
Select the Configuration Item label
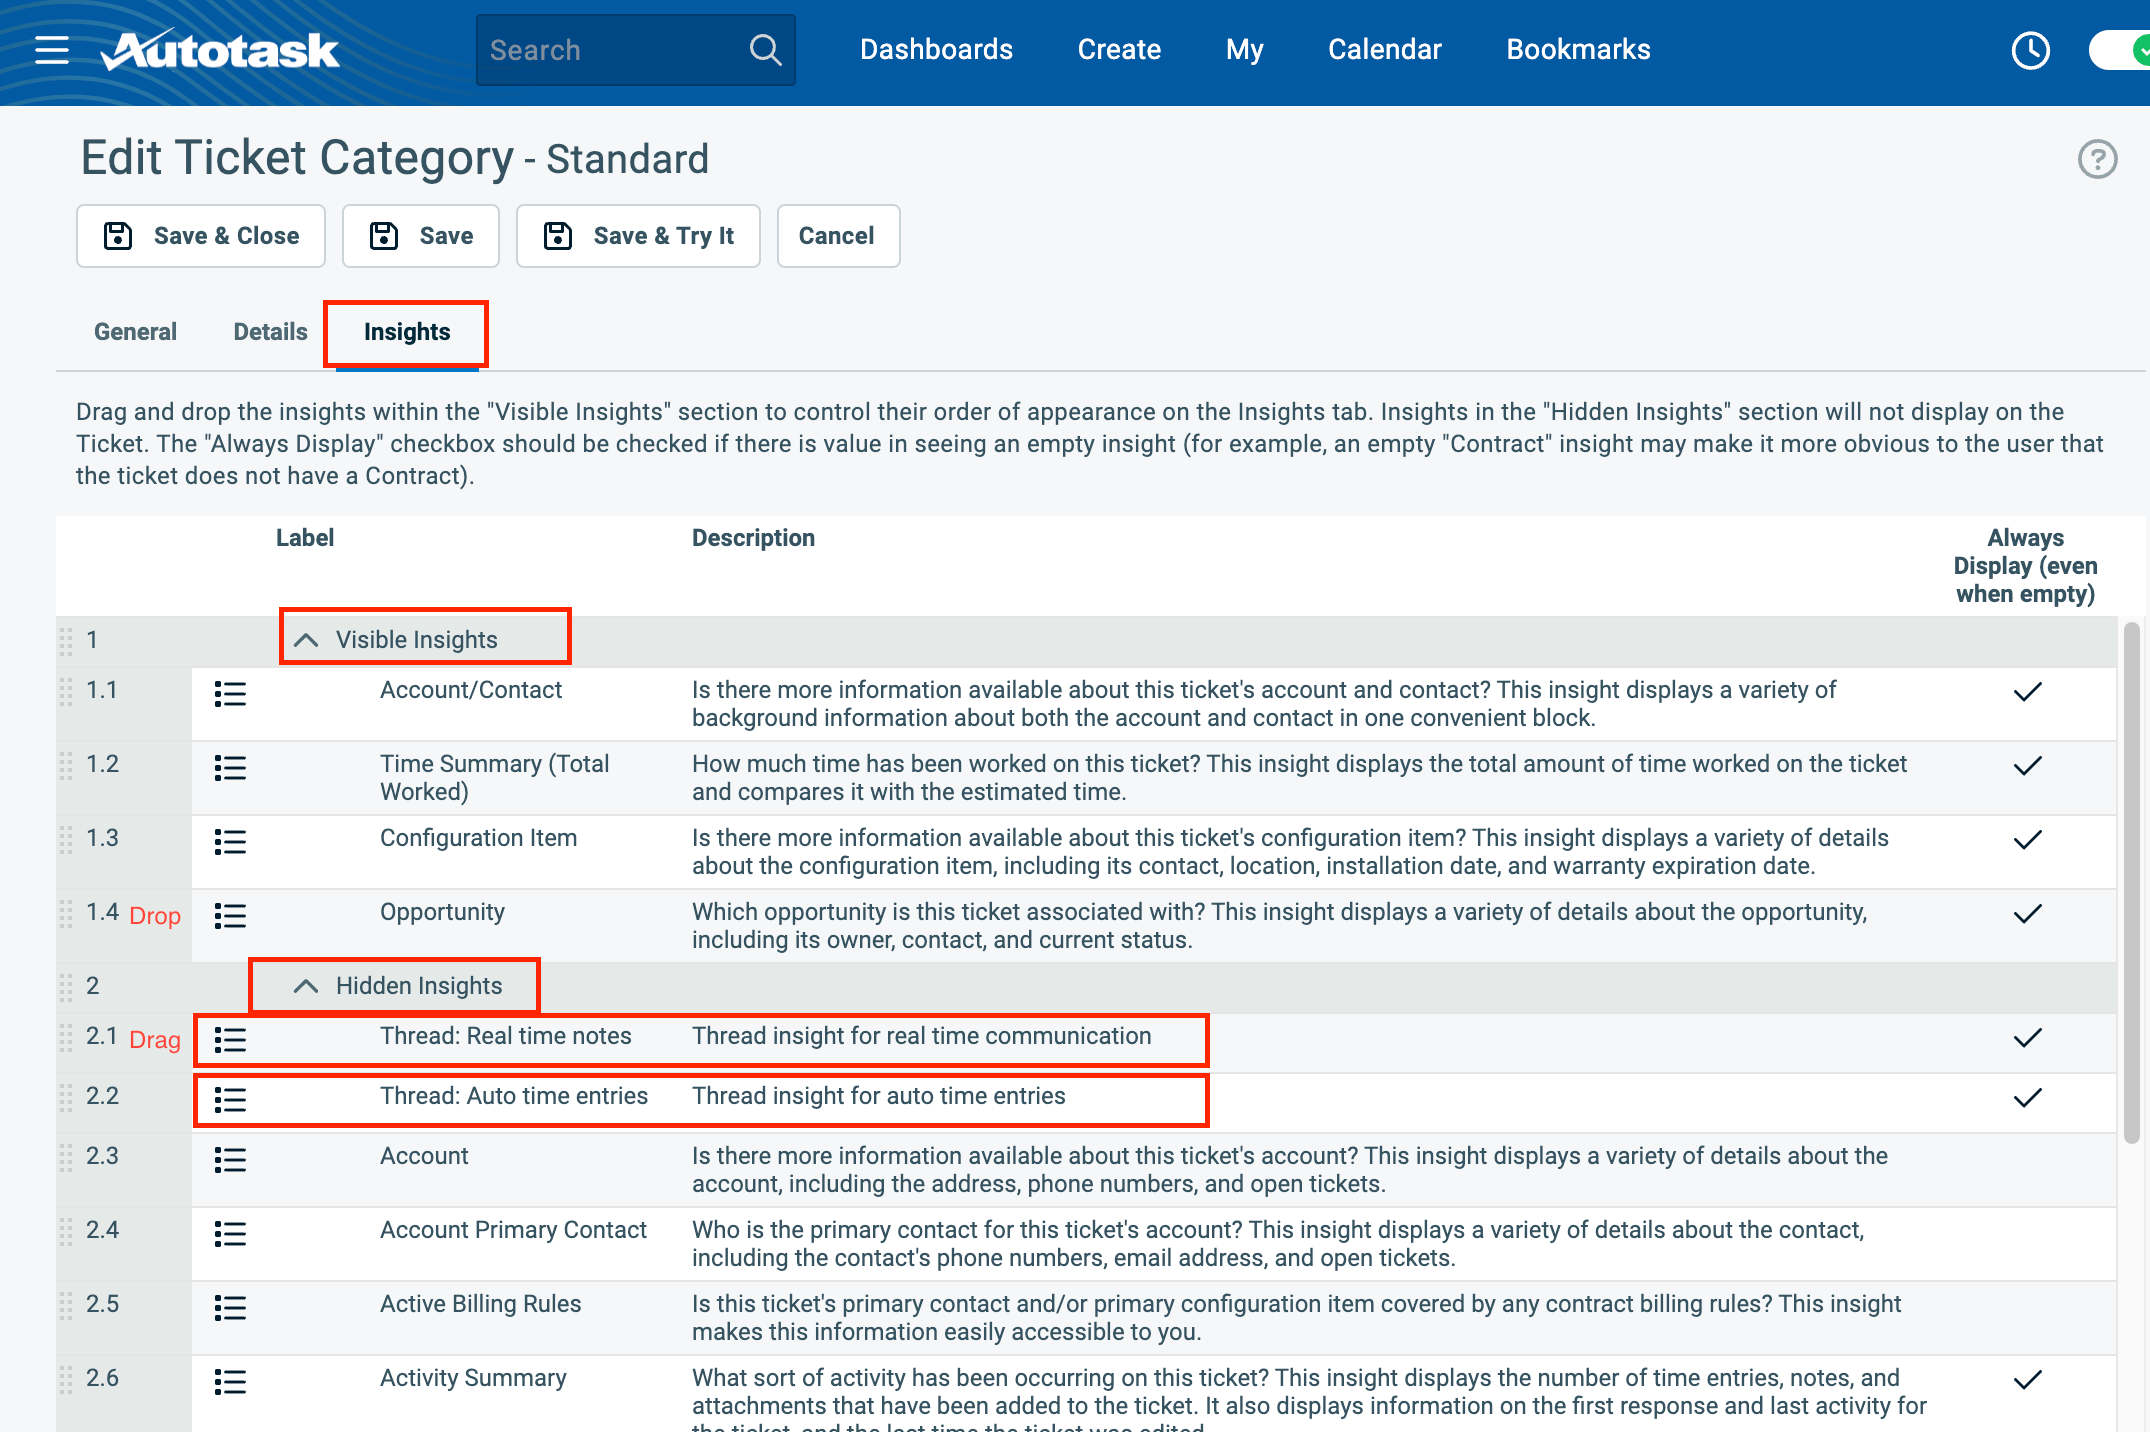coord(478,838)
